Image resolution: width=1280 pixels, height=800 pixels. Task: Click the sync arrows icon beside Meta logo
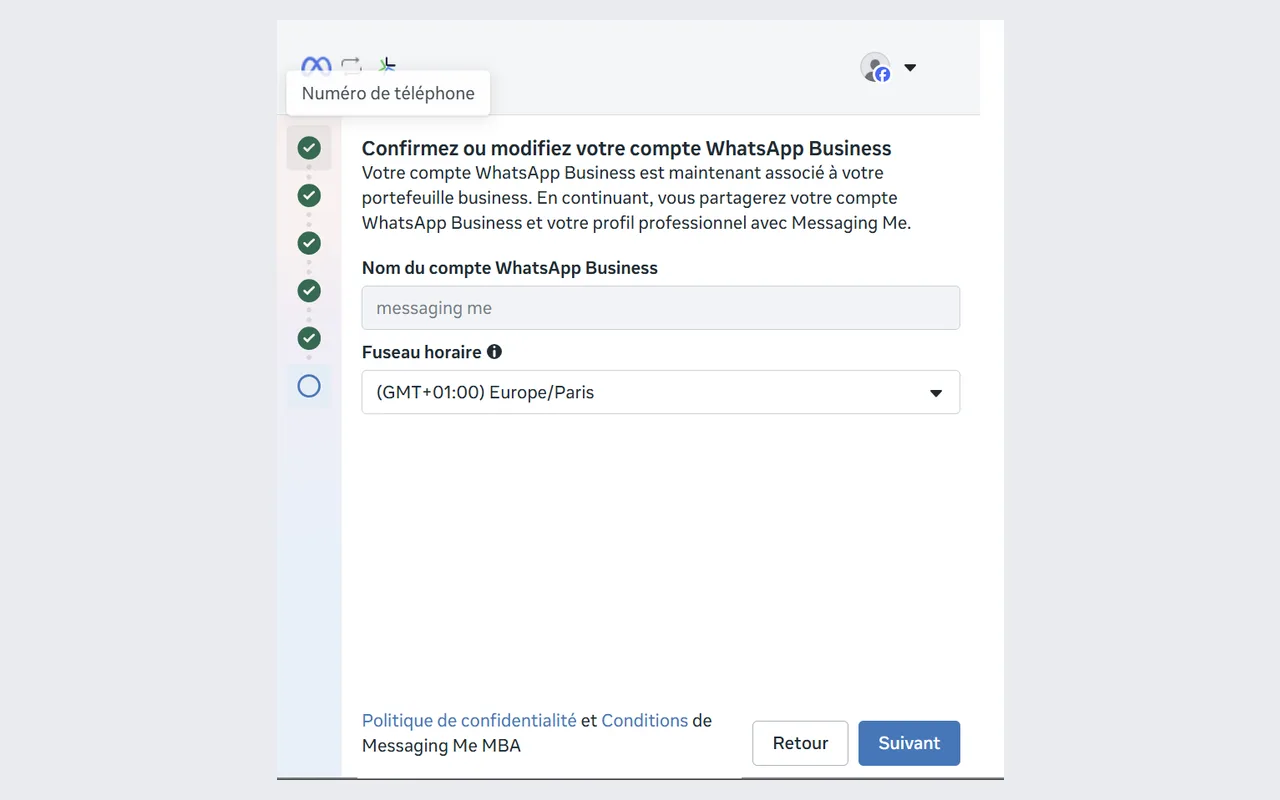[351, 65]
